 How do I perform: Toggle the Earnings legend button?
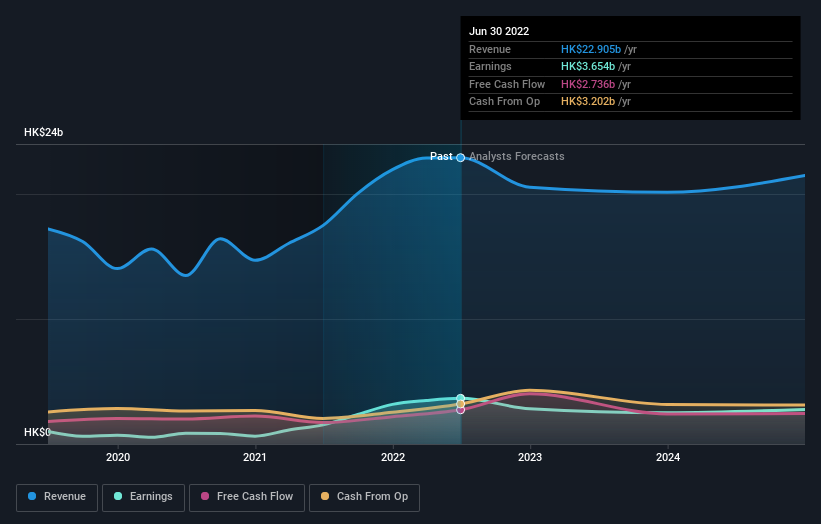coord(143,497)
